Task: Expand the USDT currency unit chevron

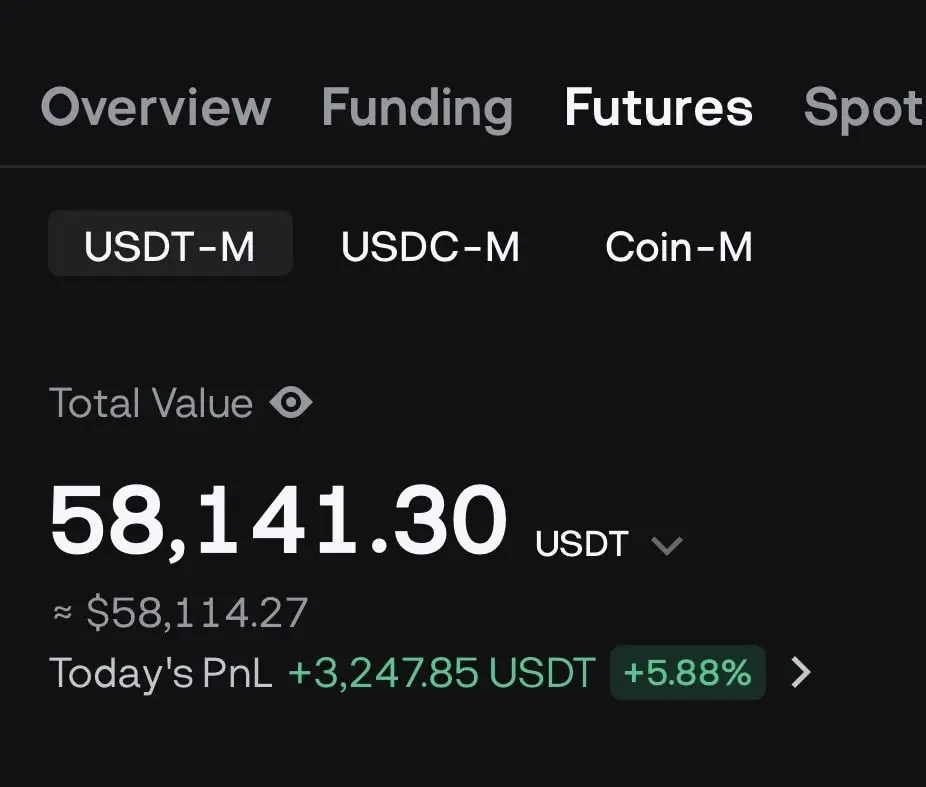Action: pyautogui.click(x=666, y=545)
